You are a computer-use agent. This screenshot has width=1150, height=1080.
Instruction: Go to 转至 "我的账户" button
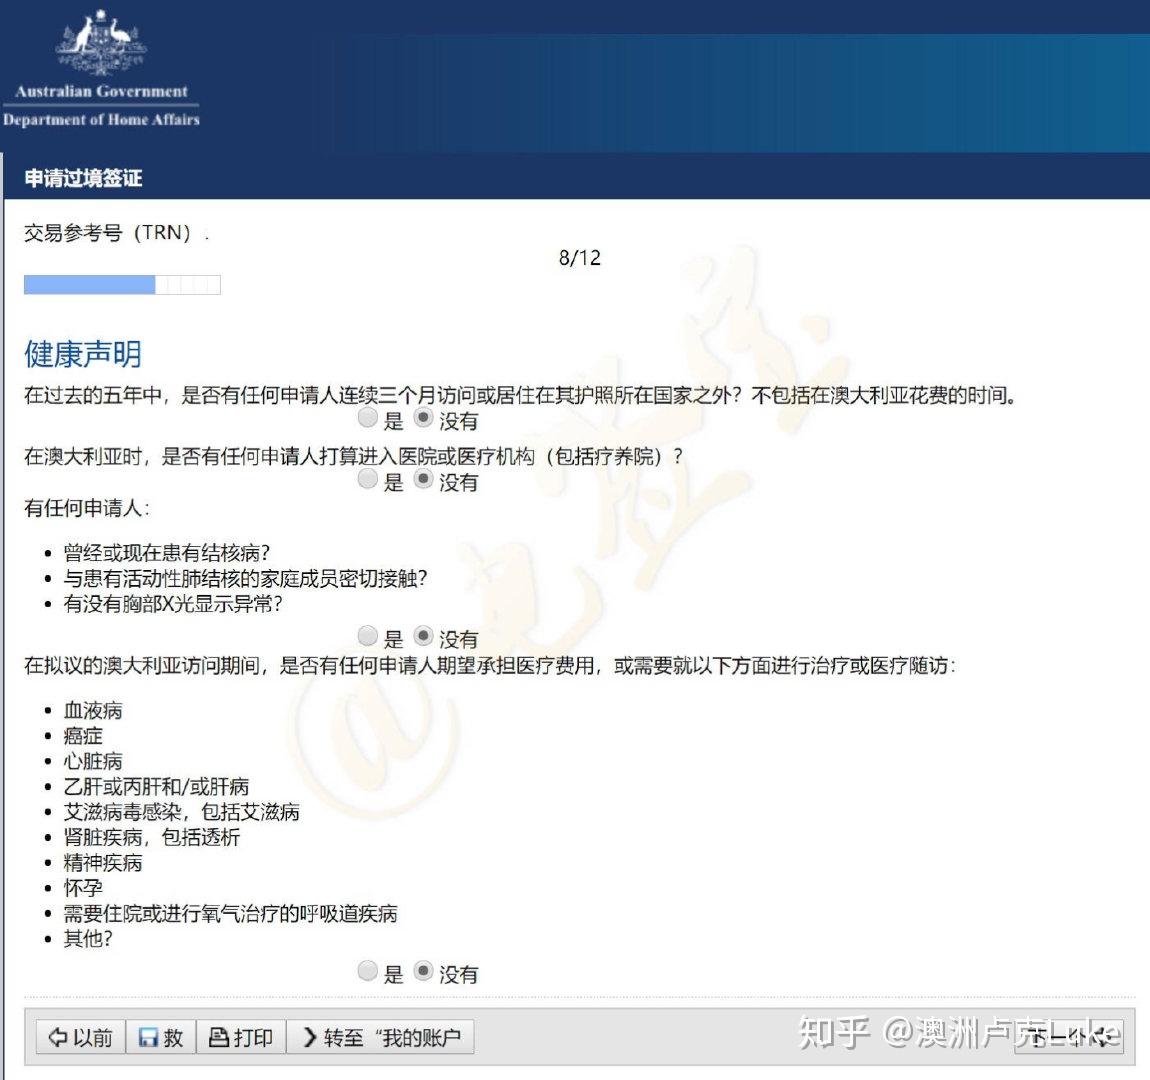[x=380, y=1037]
